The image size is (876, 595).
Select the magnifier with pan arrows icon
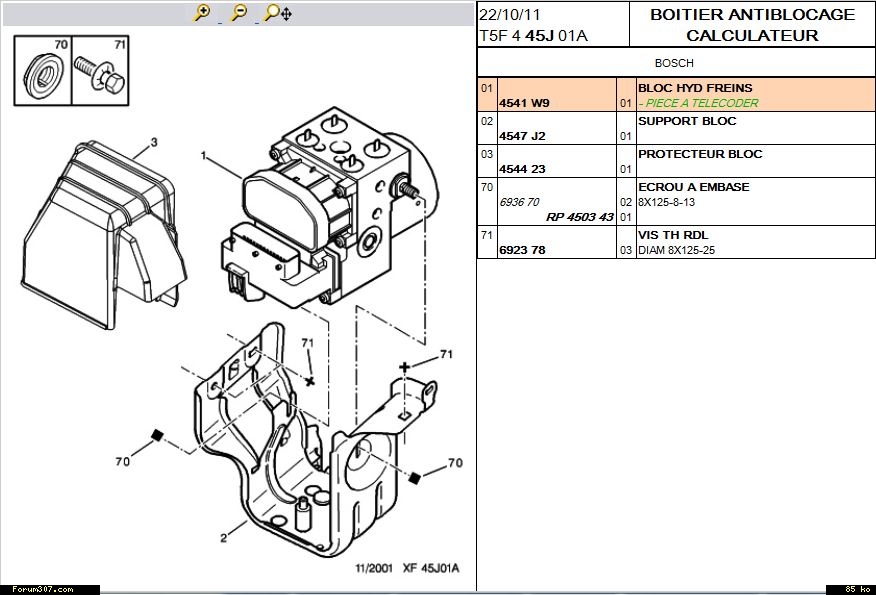click(276, 13)
